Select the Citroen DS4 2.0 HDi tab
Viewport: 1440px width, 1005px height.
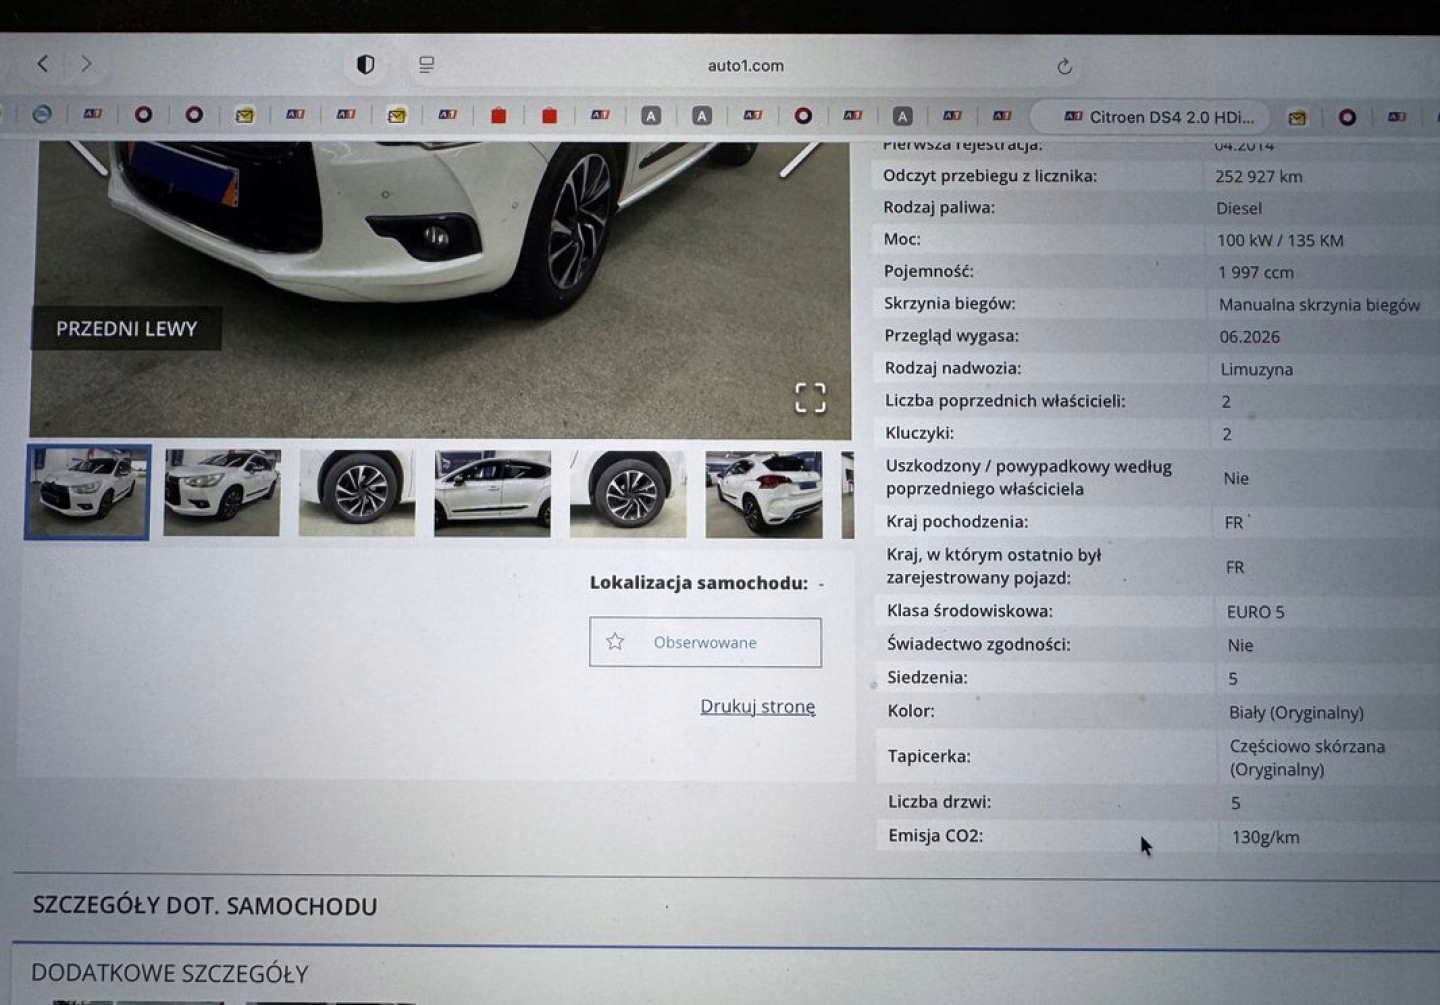point(1150,117)
